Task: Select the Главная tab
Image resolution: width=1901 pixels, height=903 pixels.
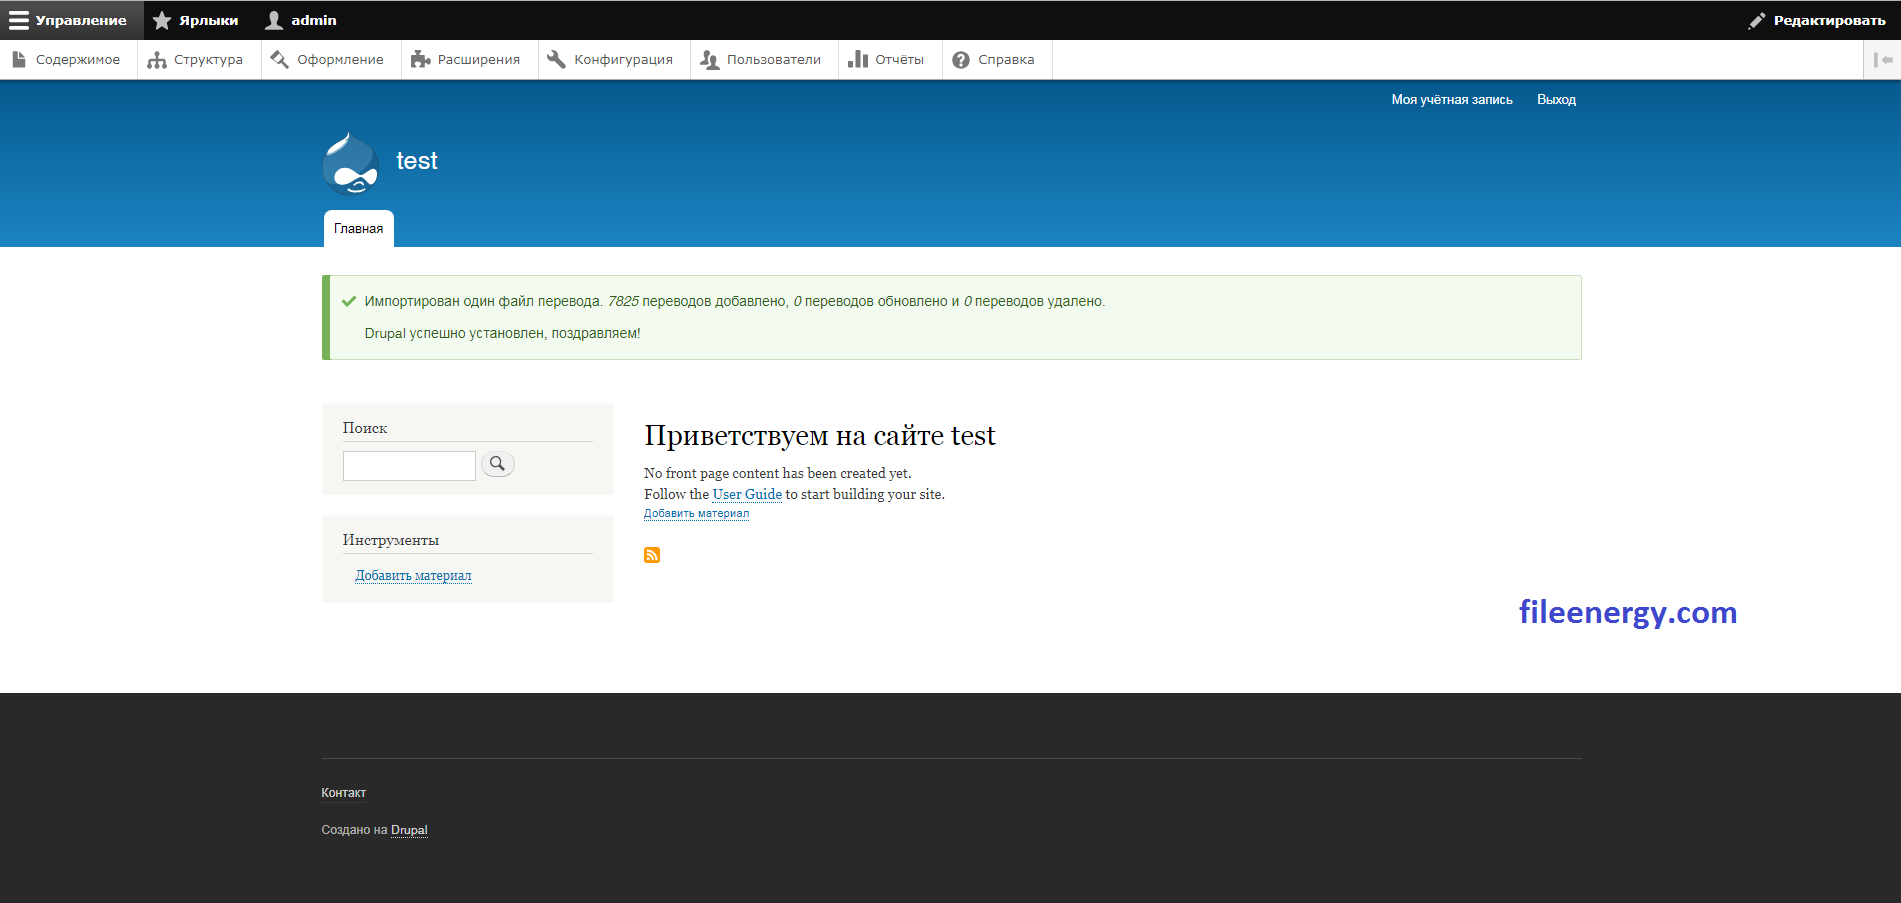Action: point(358,228)
